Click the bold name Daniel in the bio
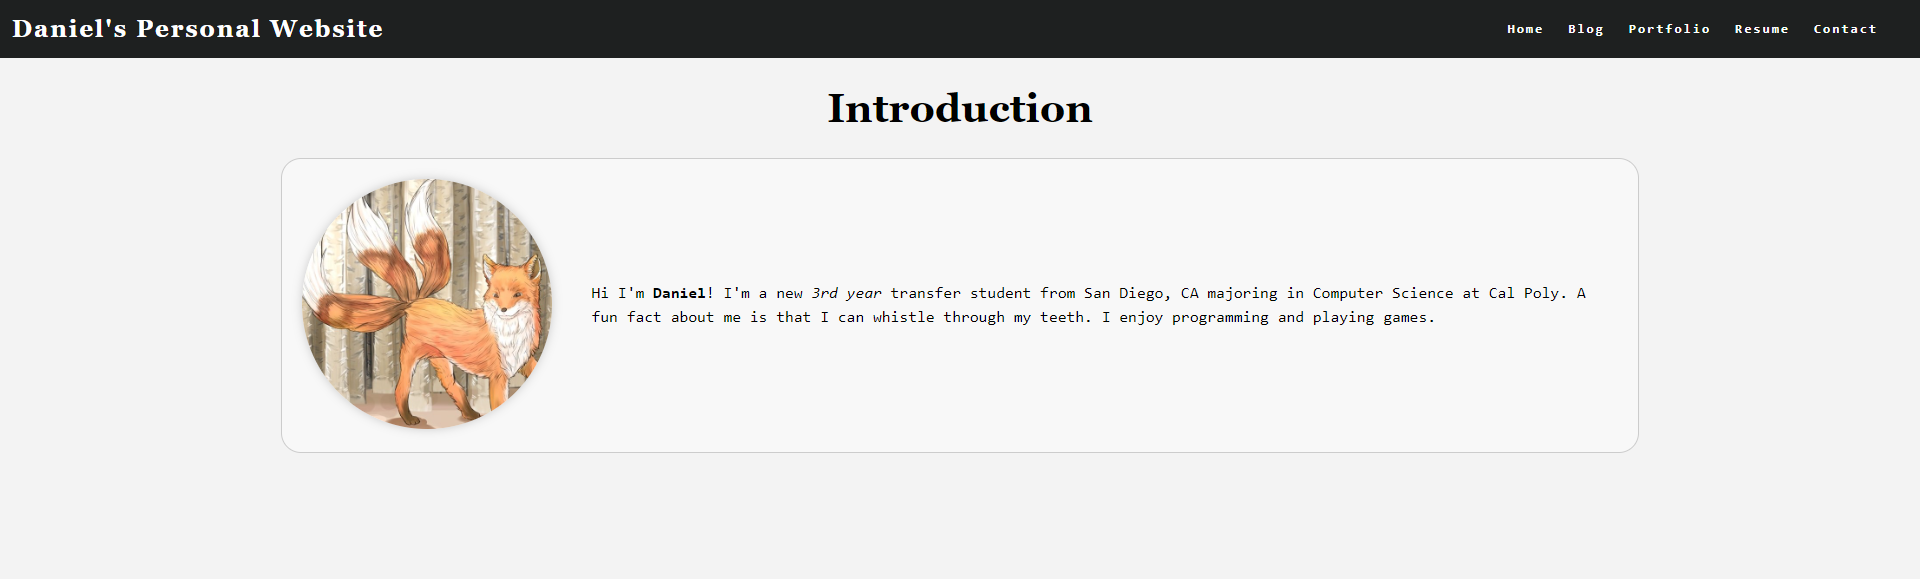 click(679, 293)
